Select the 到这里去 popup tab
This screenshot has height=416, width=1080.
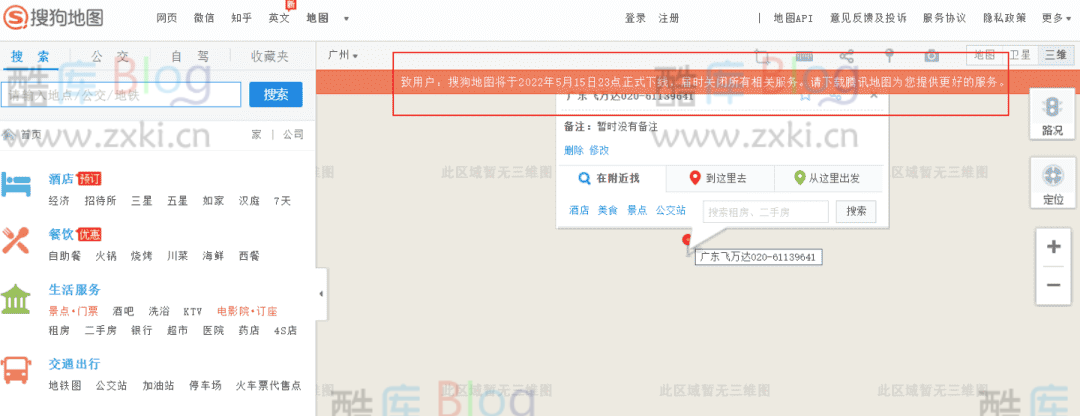click(x=720, y=178)
